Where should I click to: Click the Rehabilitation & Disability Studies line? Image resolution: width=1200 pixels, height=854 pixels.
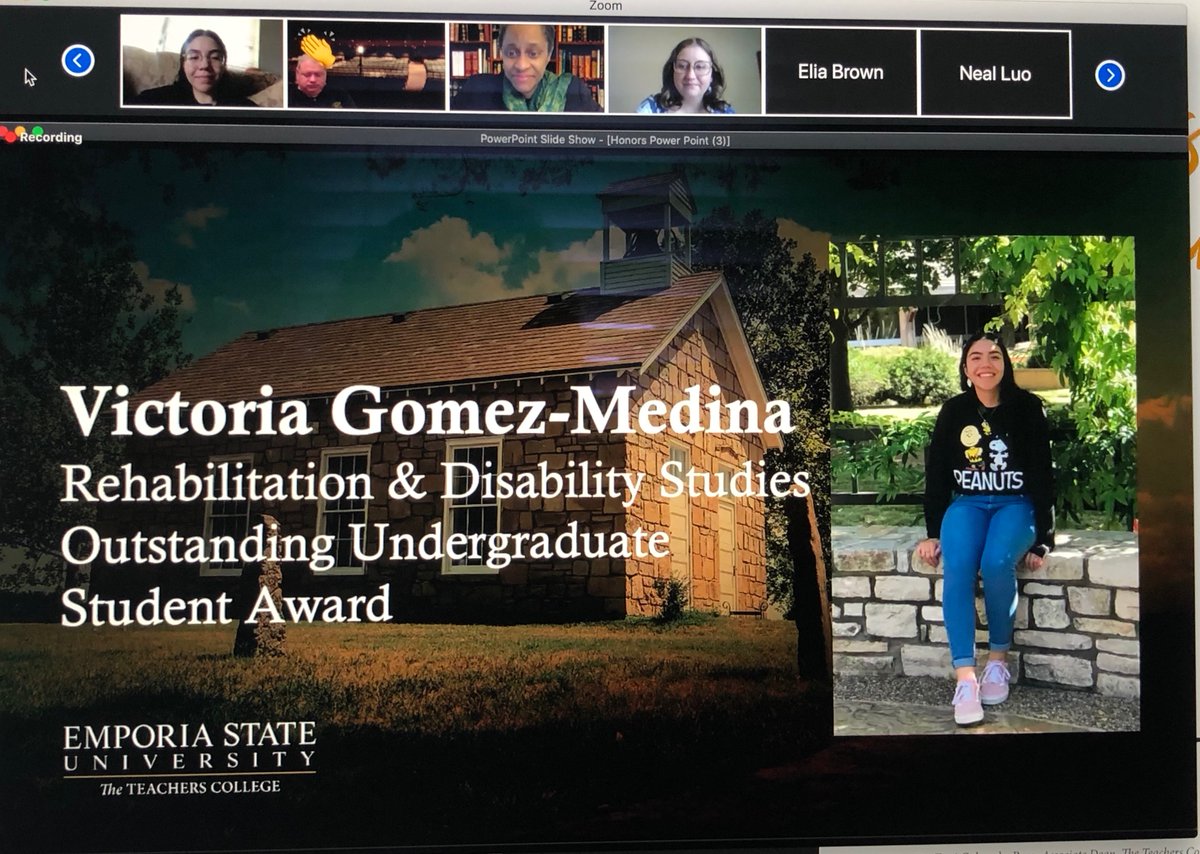coord(436,484)
